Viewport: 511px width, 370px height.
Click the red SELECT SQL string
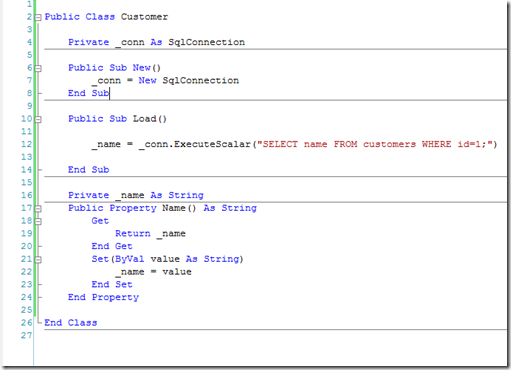[x=375, y=144]
